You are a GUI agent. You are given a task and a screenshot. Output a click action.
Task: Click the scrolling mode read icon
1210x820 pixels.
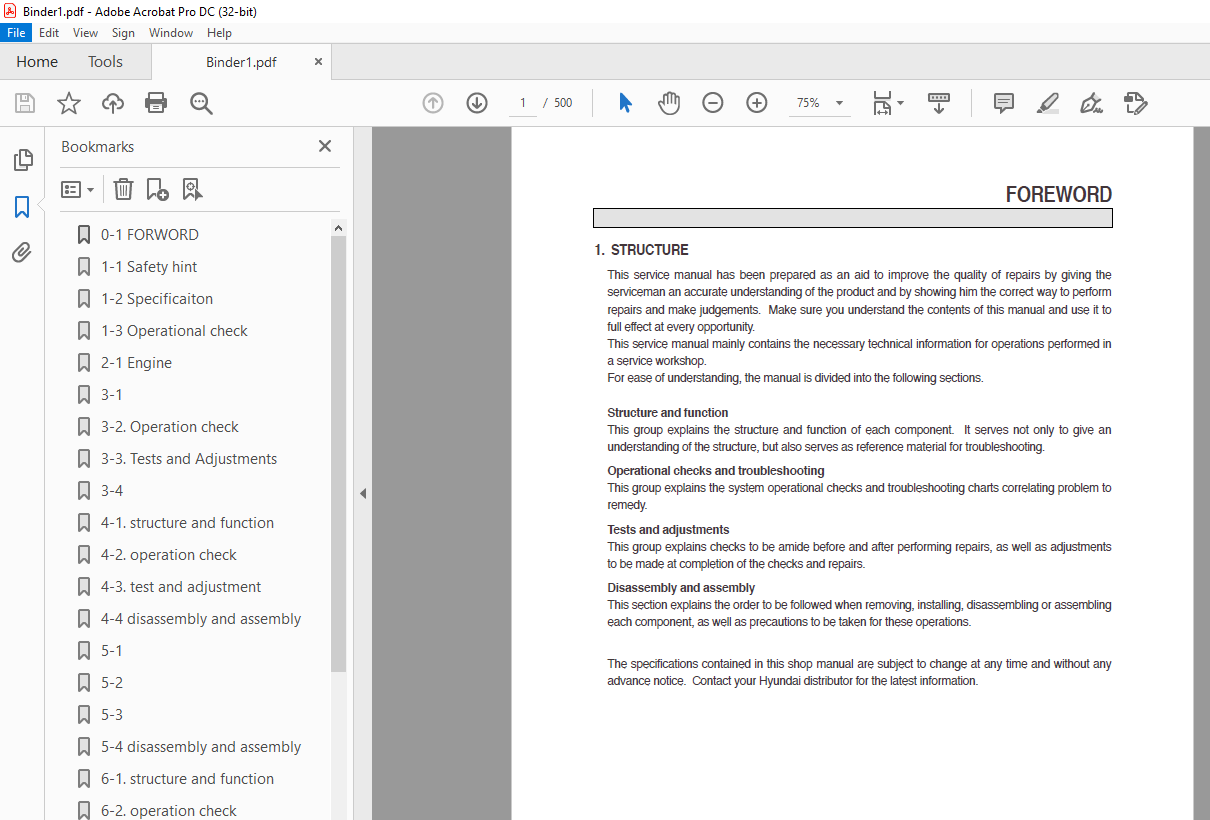(939, 103)
